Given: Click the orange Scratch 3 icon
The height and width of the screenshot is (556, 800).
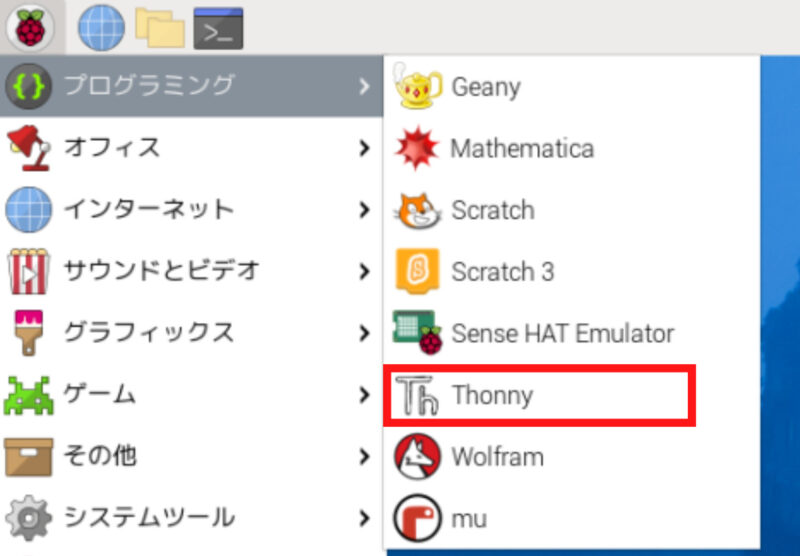Looking at the screenshot, I should (x=417, y=271).
